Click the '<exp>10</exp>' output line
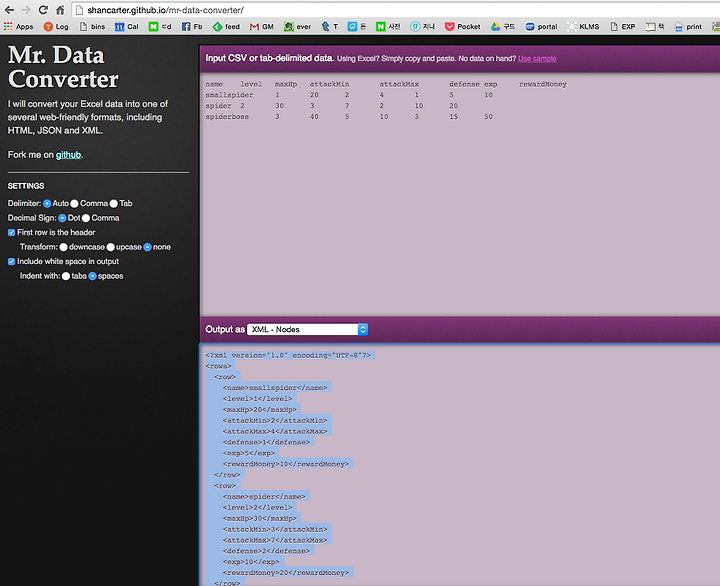Screen dimensions: 720x586 (251, 562)
